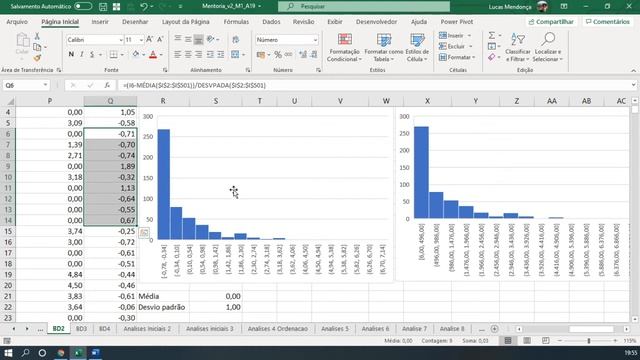This screenshot has height=360, width=640.
Task: Click the increase decimal places icon
Action: tap(303, 55)
